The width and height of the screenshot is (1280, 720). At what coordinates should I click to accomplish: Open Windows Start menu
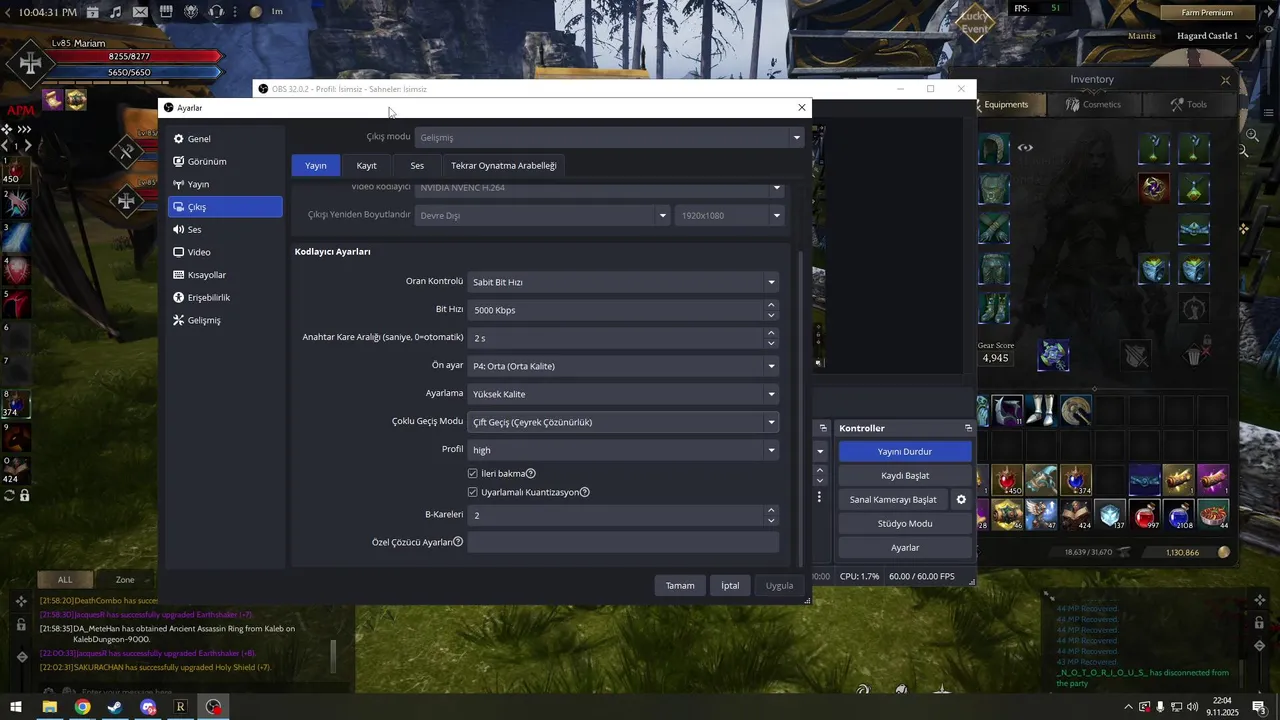coord(16,707)
